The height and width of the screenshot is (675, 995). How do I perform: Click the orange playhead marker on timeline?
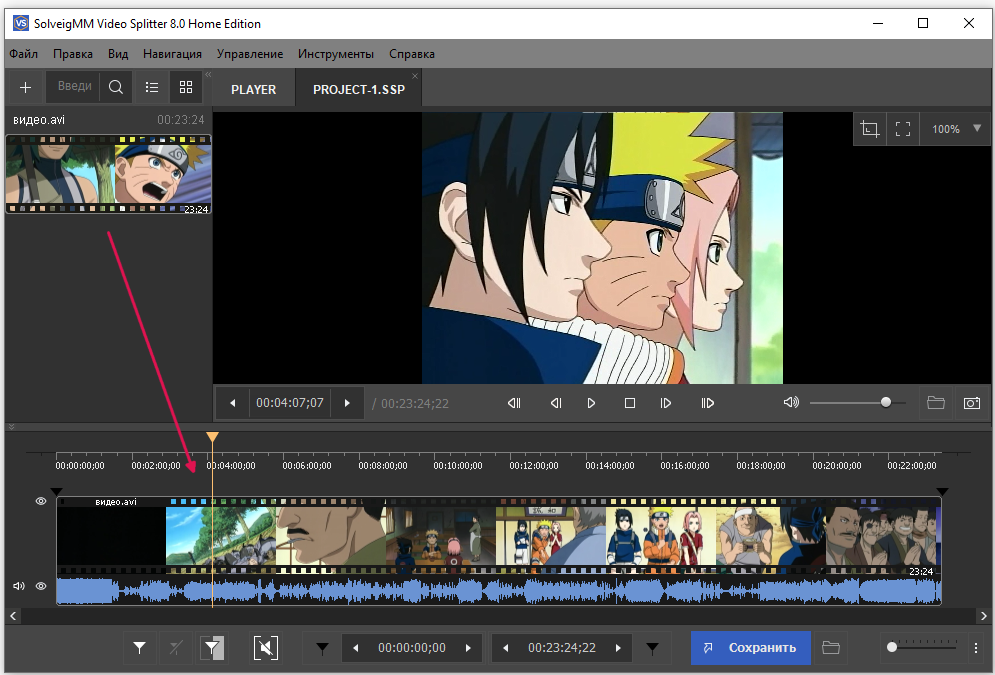pos(213,437)
